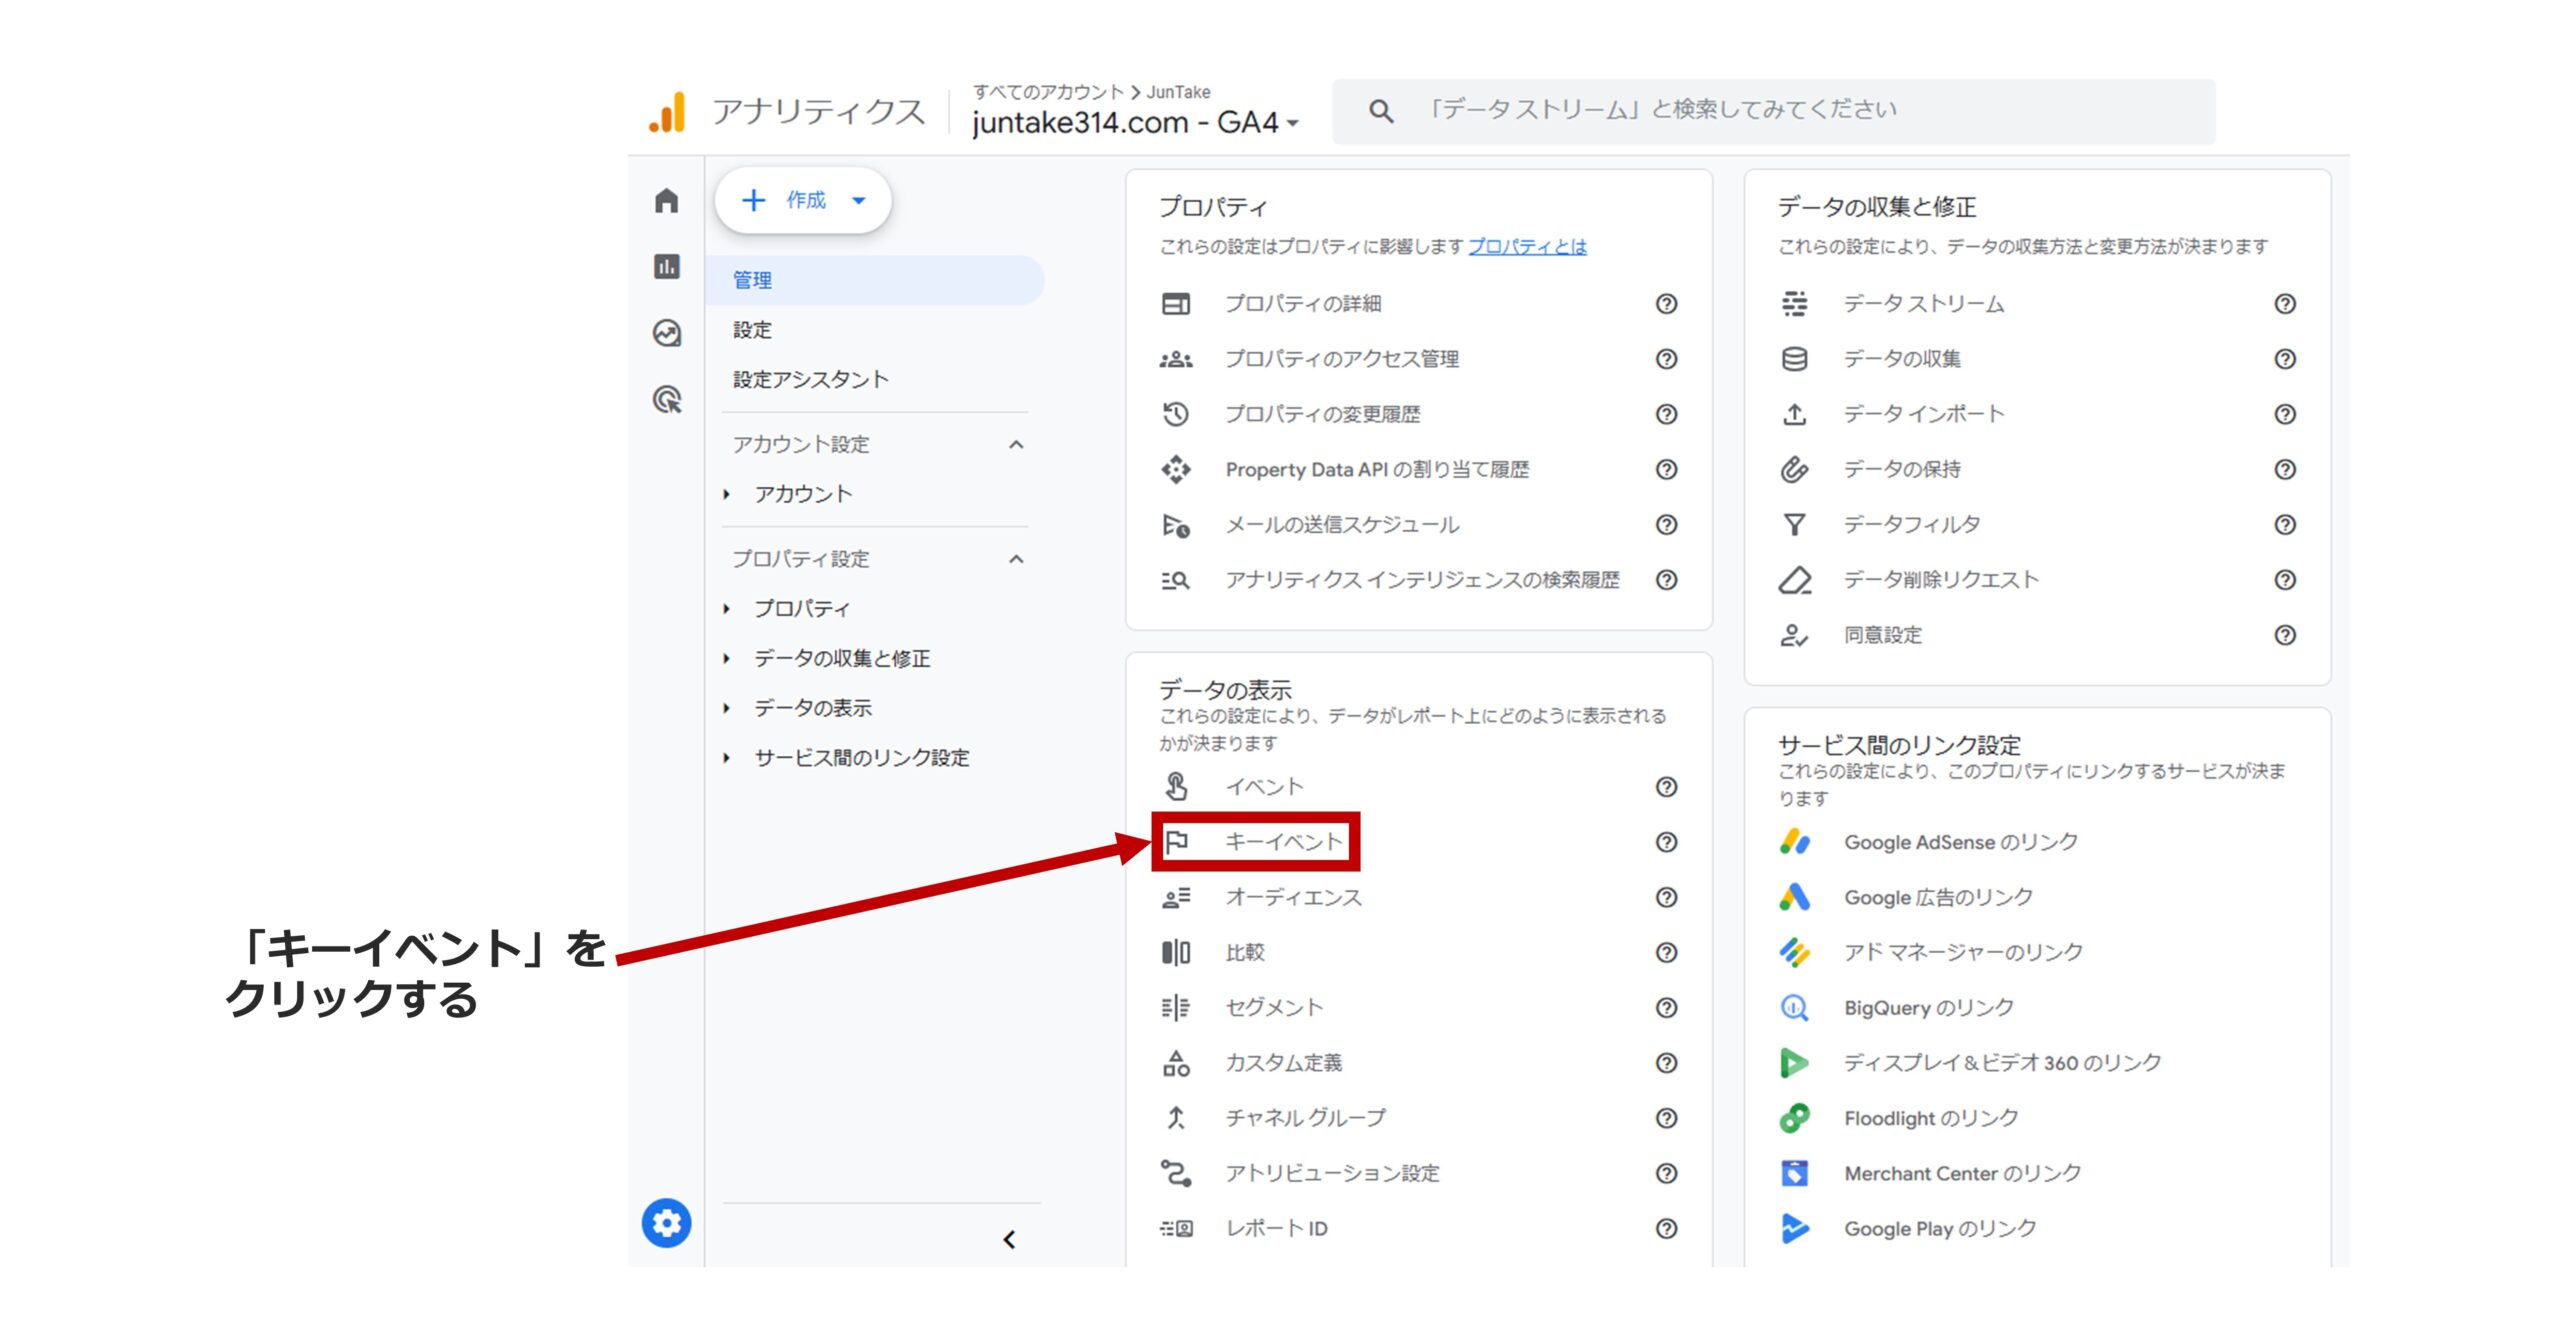Open the データストリーム icon
Screen dimensions: 2560x1335
click(x=1795, y=304)
